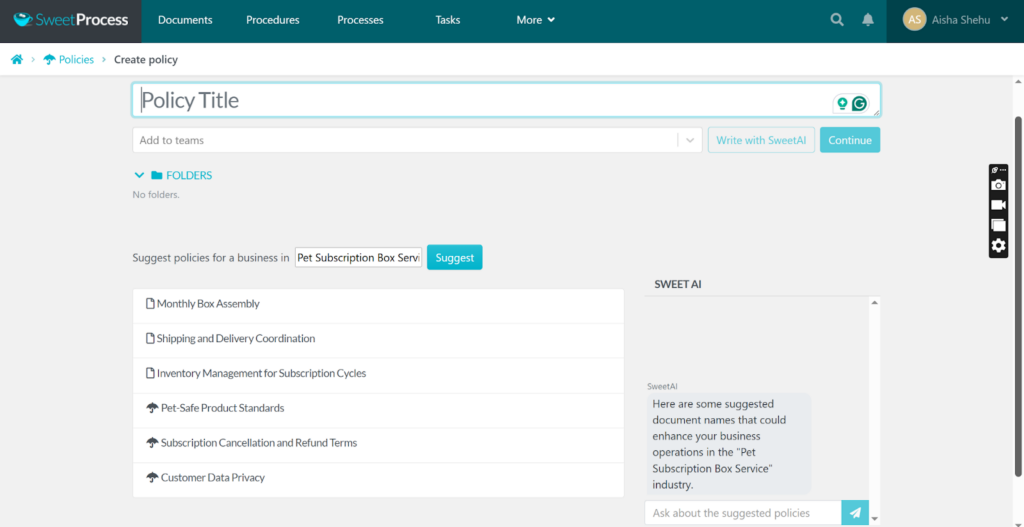Image resolution: width=1024 pixels, height=527 pixels.
Task: Click umbrella icon beside Pet-Safe Product Standards
Action: 152,408
